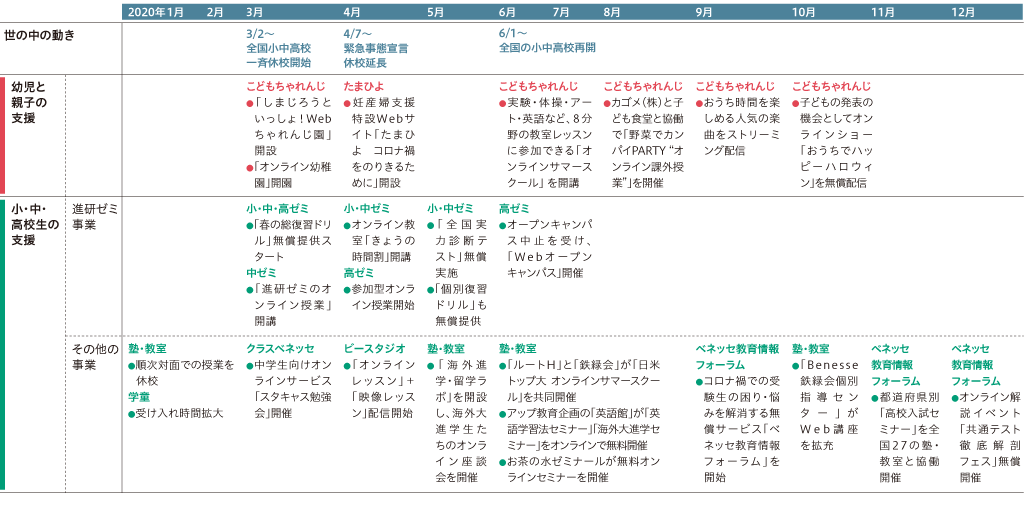Select the 小・中・高校生の支援 row label

coord(30,224)
